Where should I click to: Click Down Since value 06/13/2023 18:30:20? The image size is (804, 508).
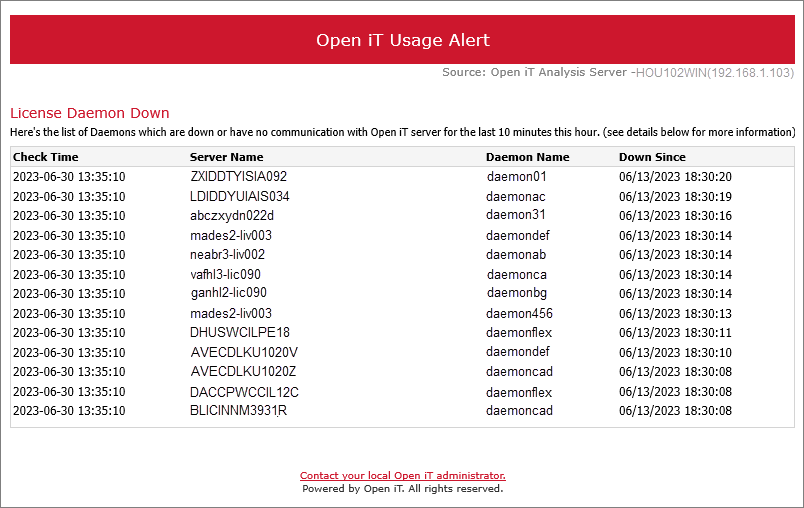(675, 176)
